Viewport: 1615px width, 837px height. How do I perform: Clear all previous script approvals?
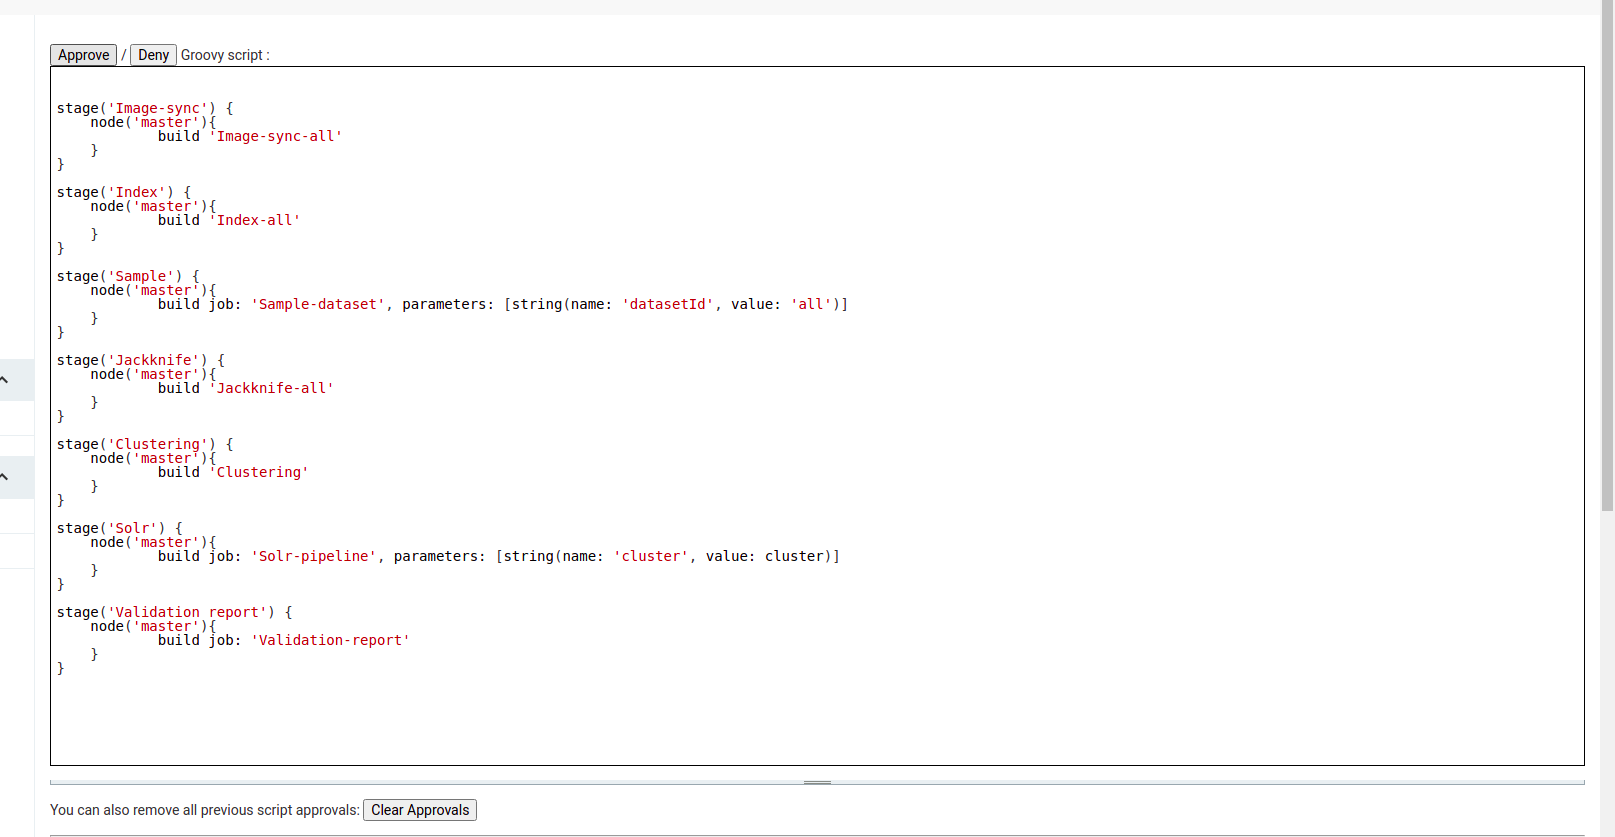(420, 810)
